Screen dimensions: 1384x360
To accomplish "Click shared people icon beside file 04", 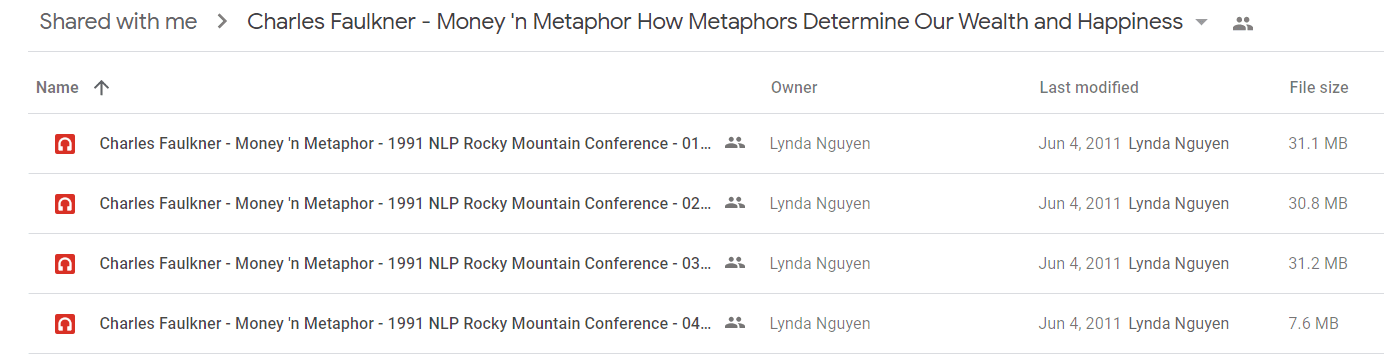I will pyautogui.click(x=735, y=323).
